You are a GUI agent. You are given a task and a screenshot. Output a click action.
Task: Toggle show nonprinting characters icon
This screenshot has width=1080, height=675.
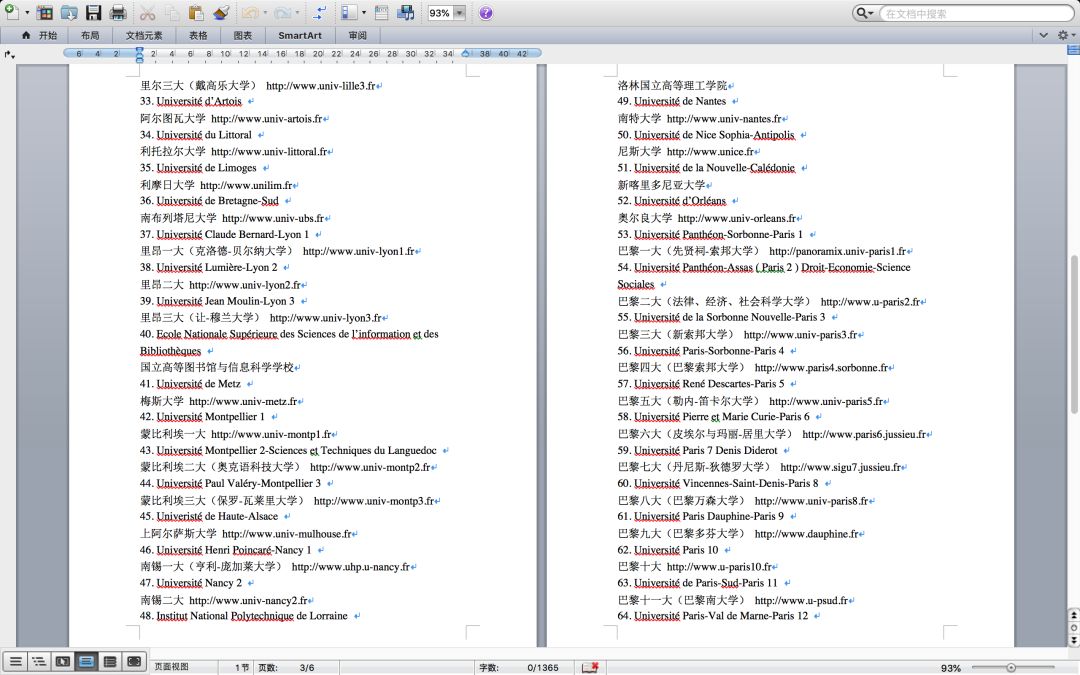320,12
